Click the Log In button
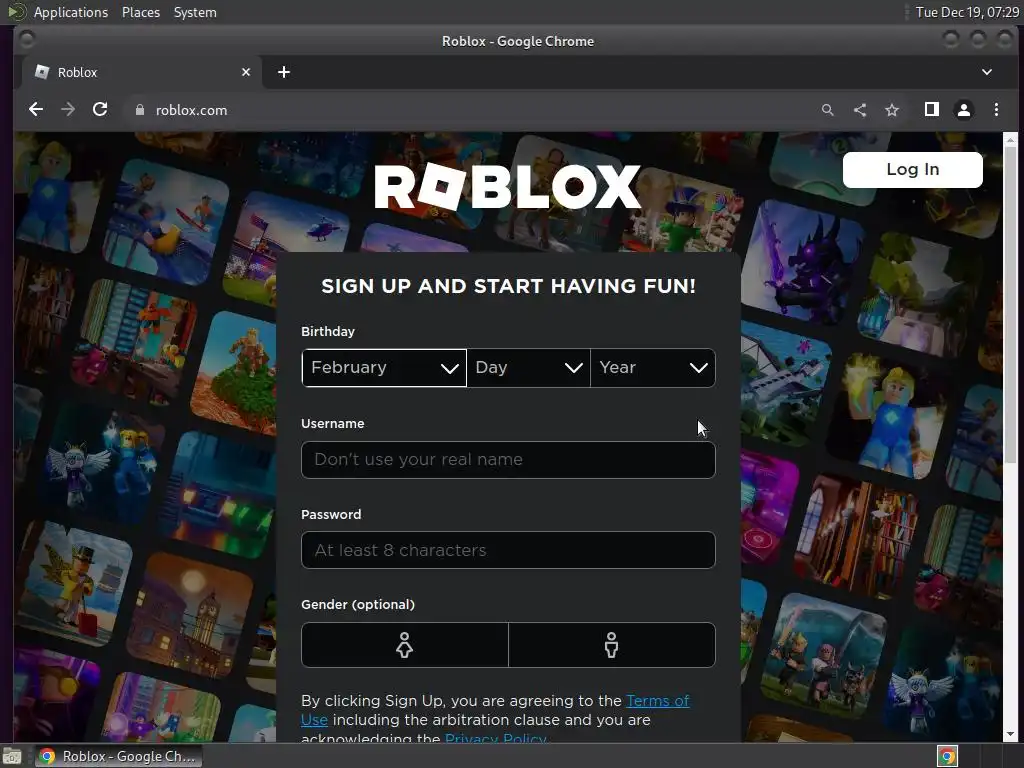This screenshot has height=768, width=1024. click(912, 170)
